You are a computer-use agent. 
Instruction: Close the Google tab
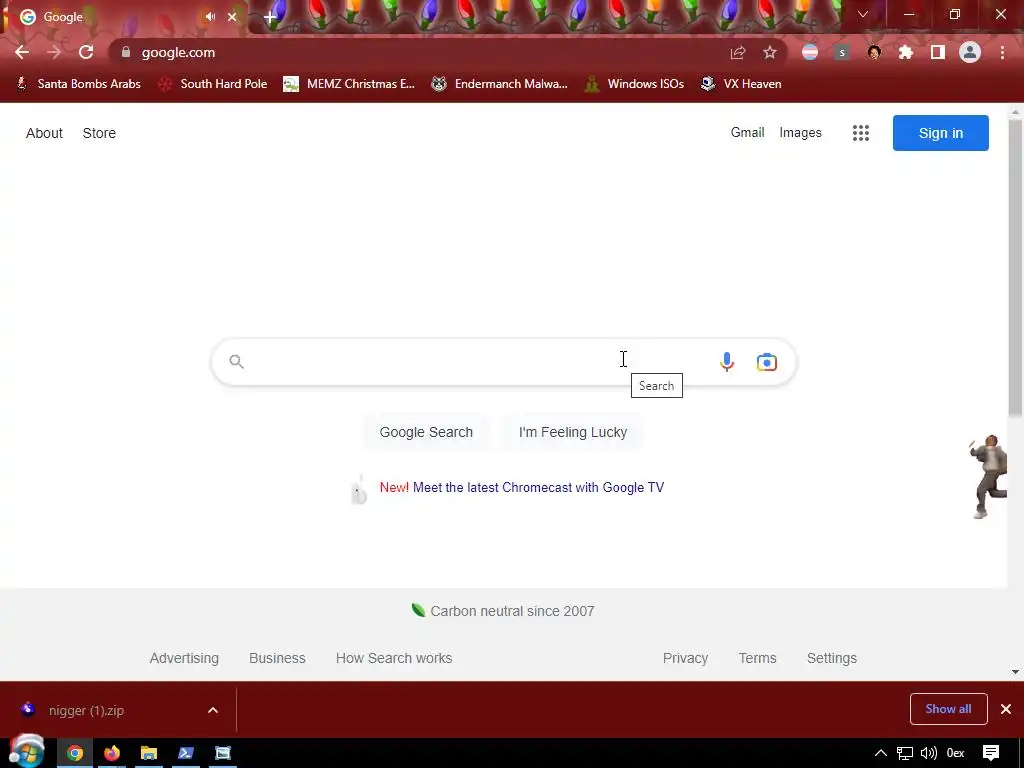tap(232, 17)
